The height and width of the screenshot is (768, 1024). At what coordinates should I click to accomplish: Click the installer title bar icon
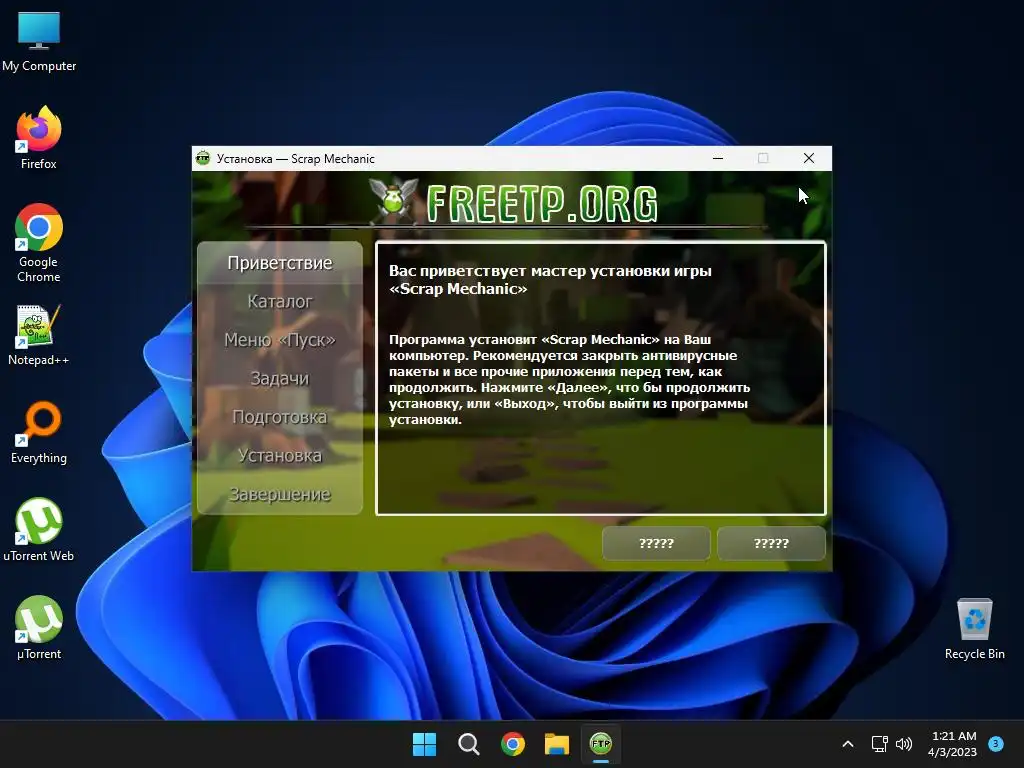(203, 158)
